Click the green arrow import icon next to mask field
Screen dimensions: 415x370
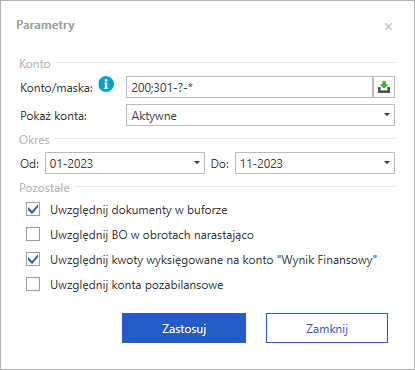click(x=384, y=87)
